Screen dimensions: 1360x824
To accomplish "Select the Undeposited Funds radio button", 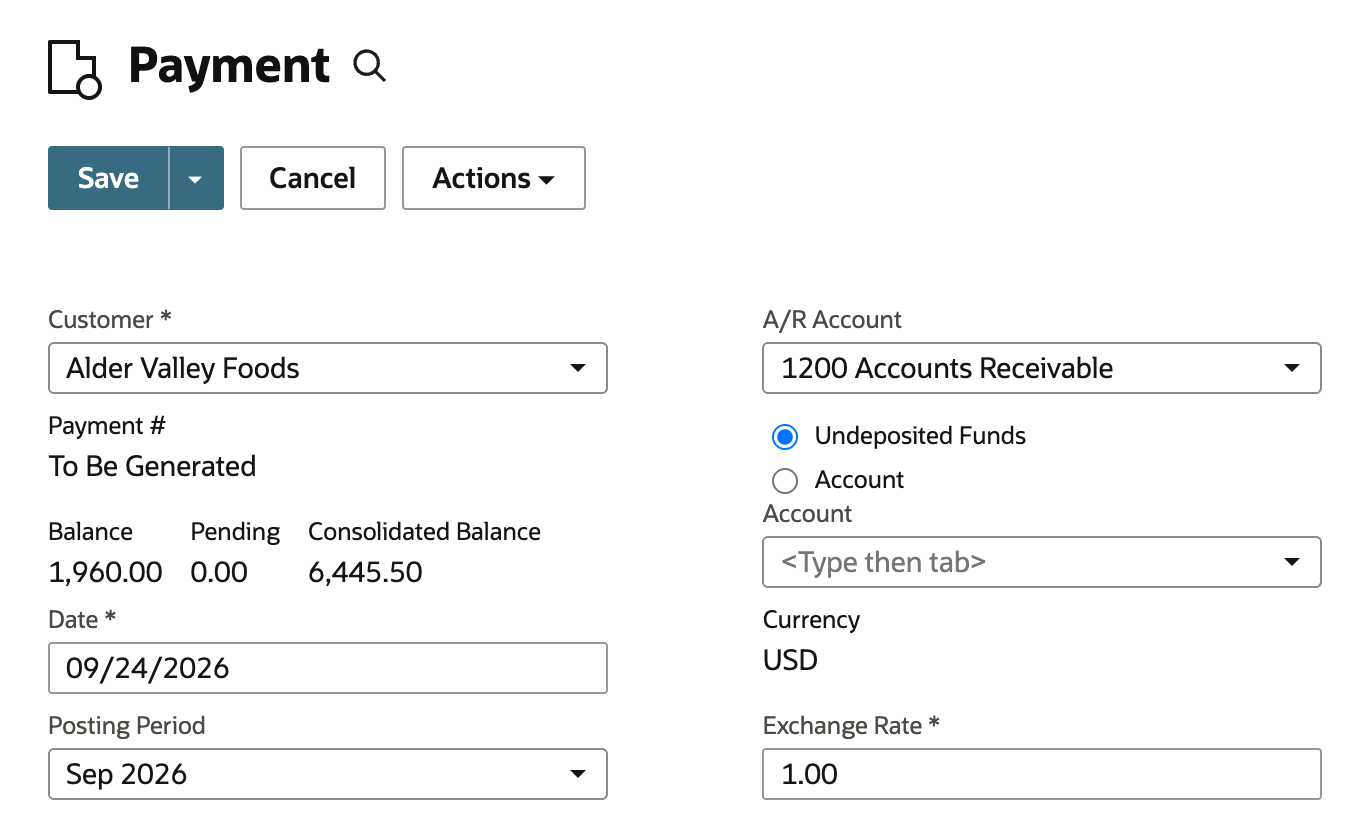I will pyautogui.click(x=785, y=437).
